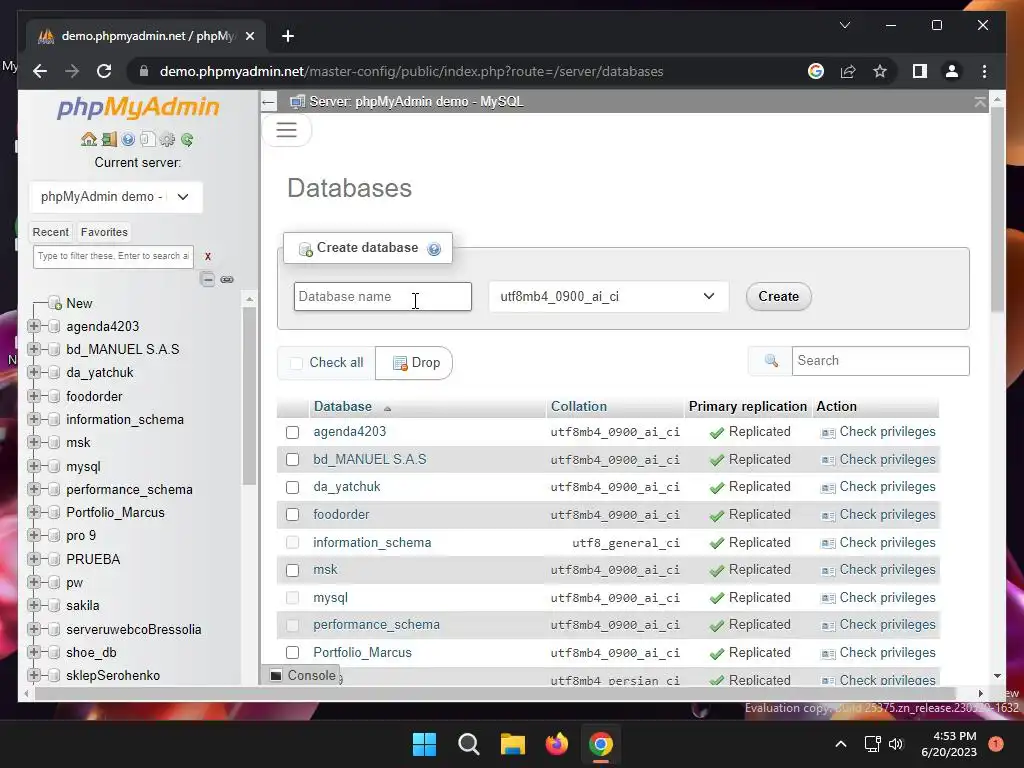Open hamburger menu in main panel
The image size is (1024, 768).
(286, 129)
